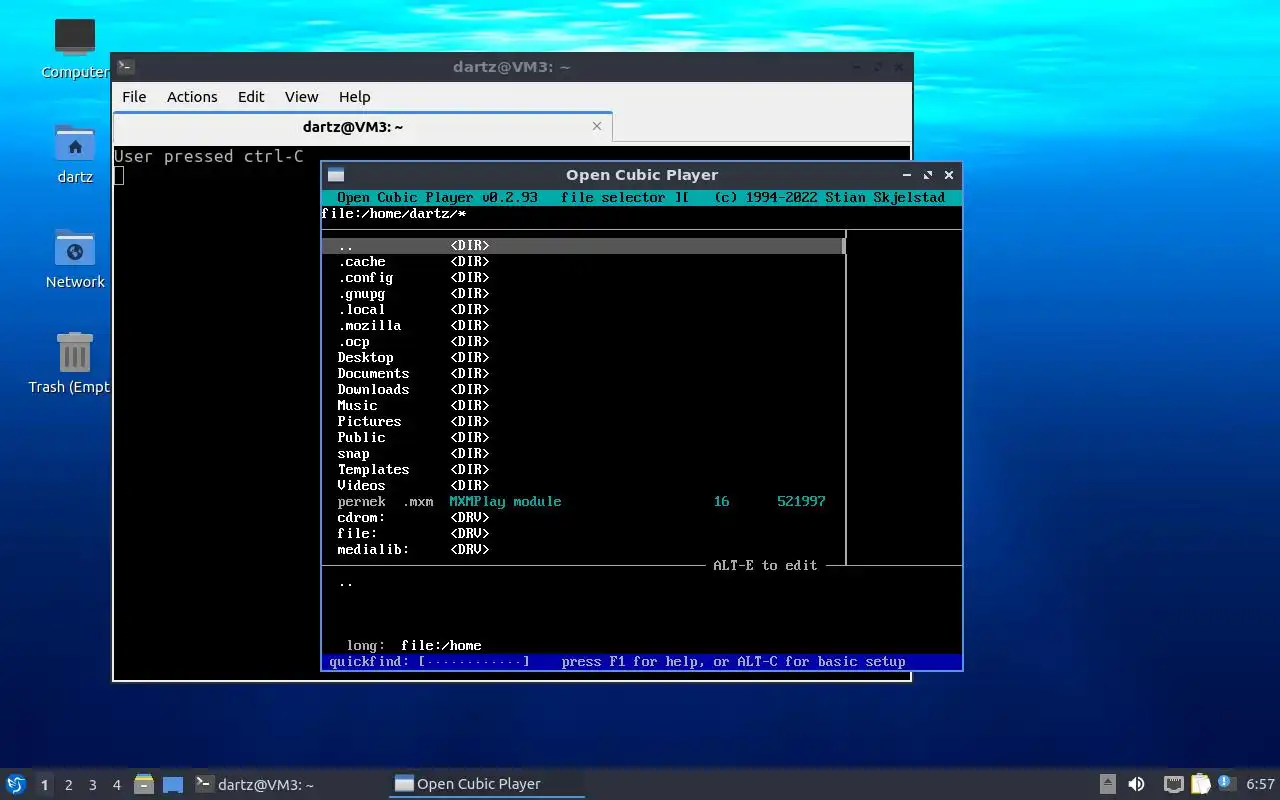This screenshot has height=800, width=1280.
Task: Click the 'long: file:/home' line
Action: point(414,646)
